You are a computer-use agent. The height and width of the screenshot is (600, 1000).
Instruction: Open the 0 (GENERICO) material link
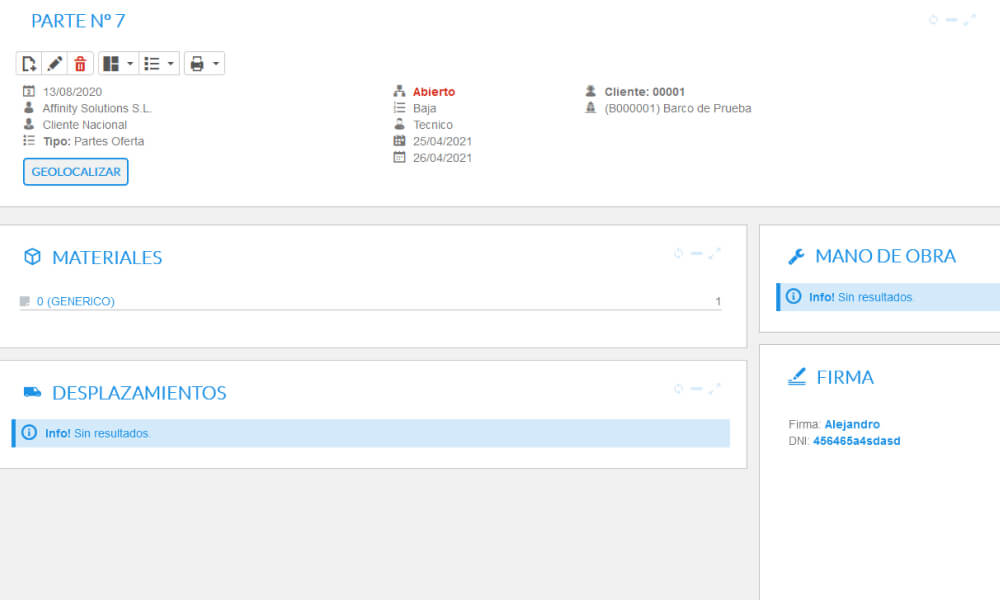(x=75, y=302)
